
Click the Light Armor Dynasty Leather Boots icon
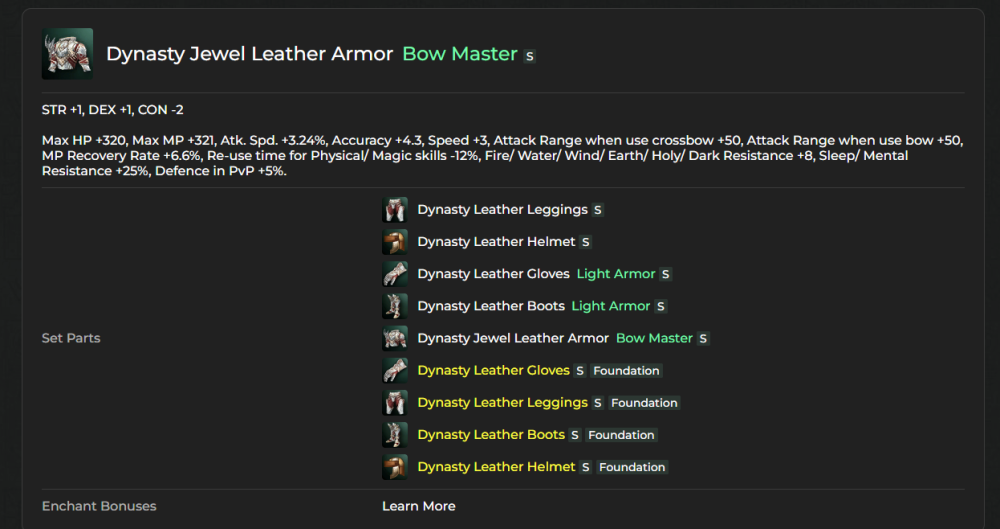(394, 306)
